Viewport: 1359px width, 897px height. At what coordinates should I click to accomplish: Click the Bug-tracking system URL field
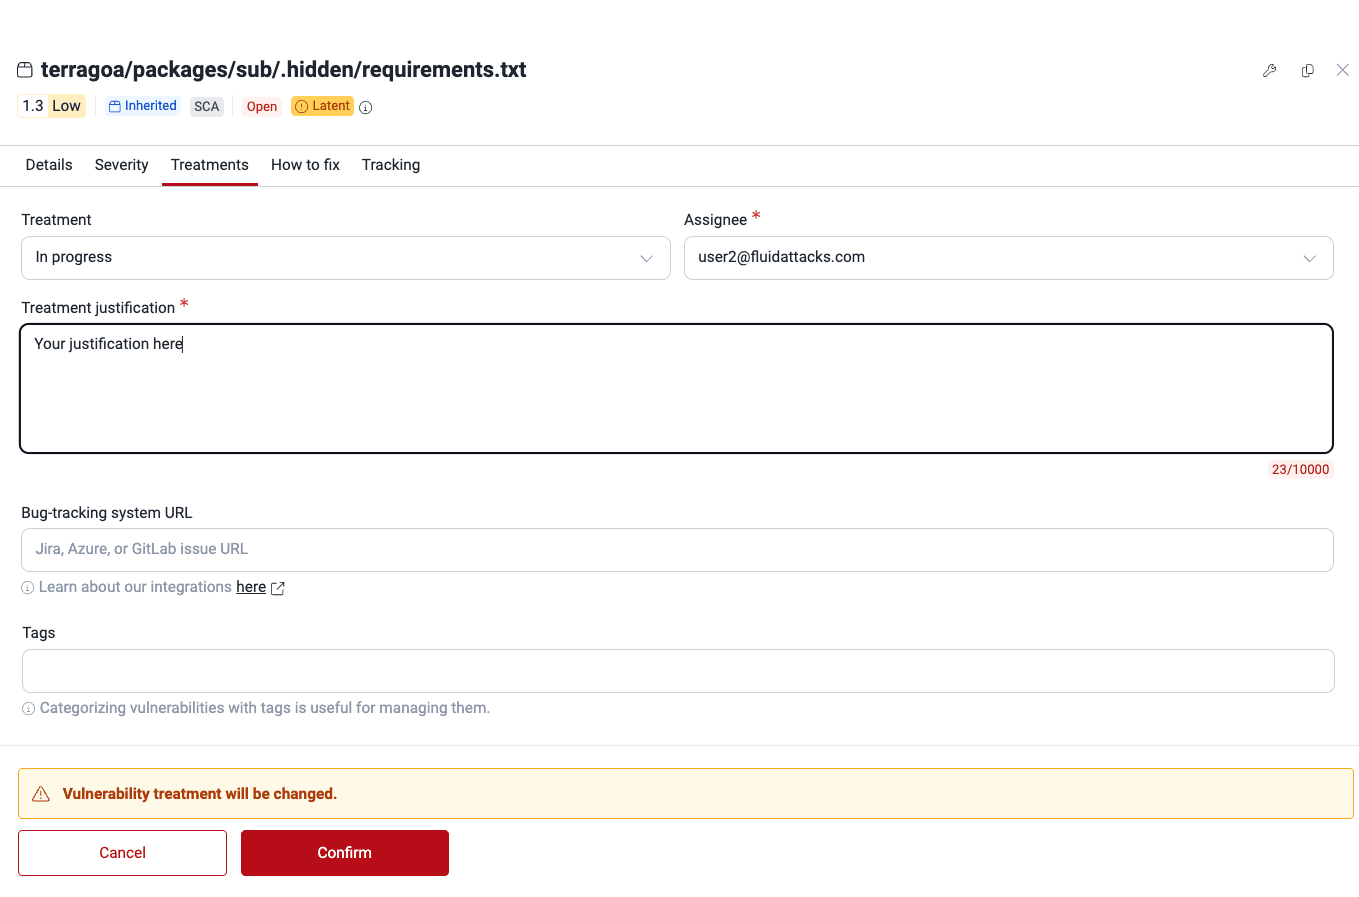coord(677,549)
